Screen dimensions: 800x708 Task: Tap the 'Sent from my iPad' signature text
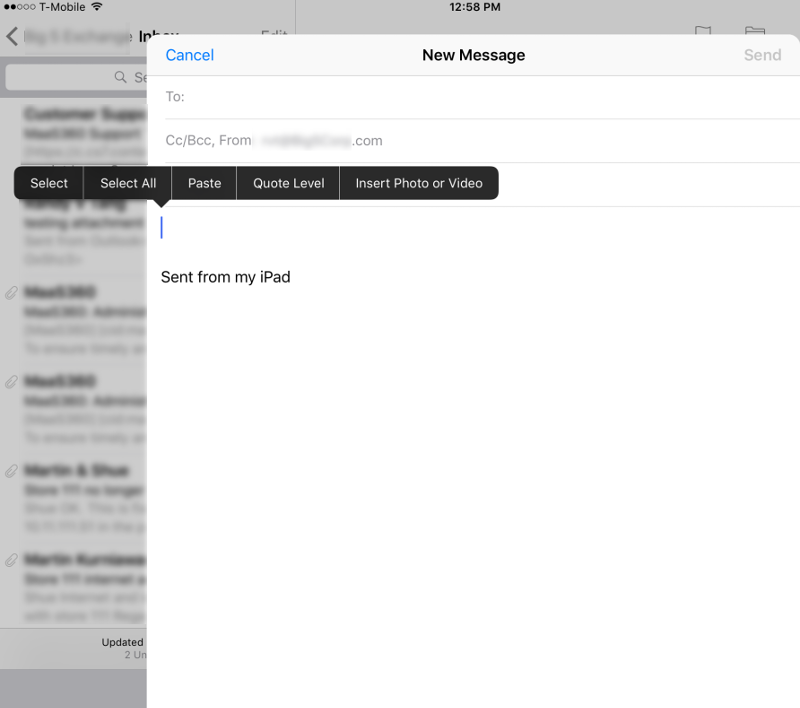pos(226,277)
